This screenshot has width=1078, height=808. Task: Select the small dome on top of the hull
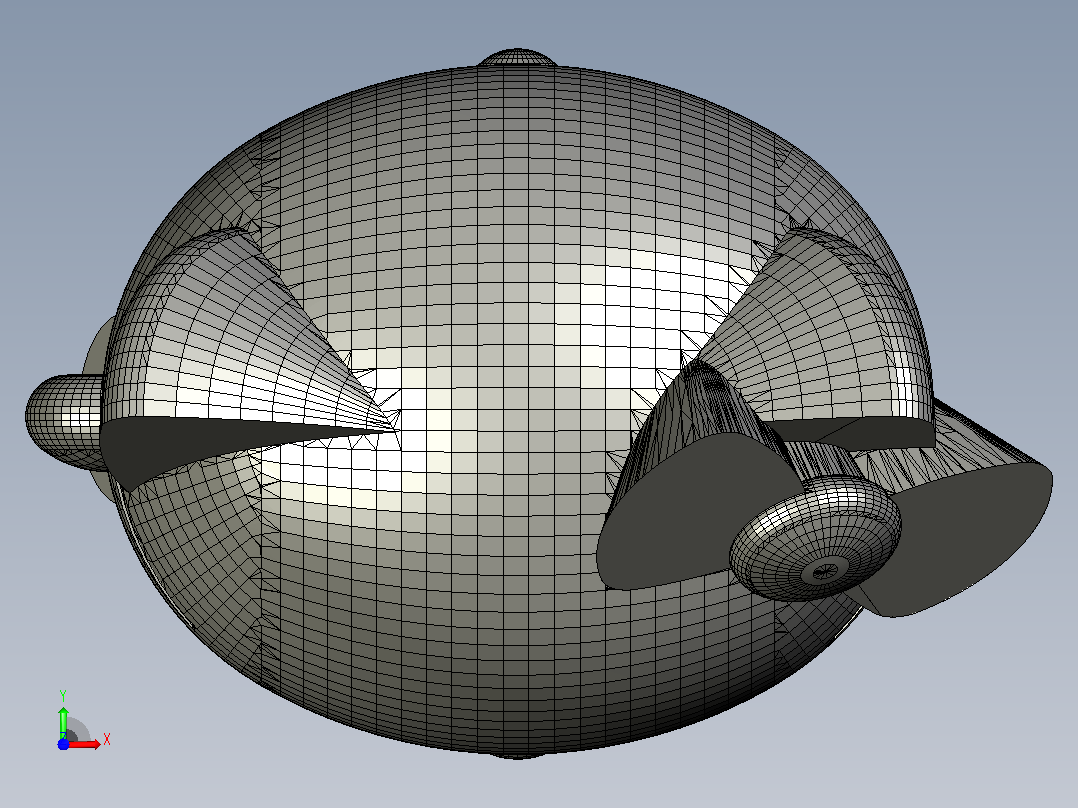517,57
